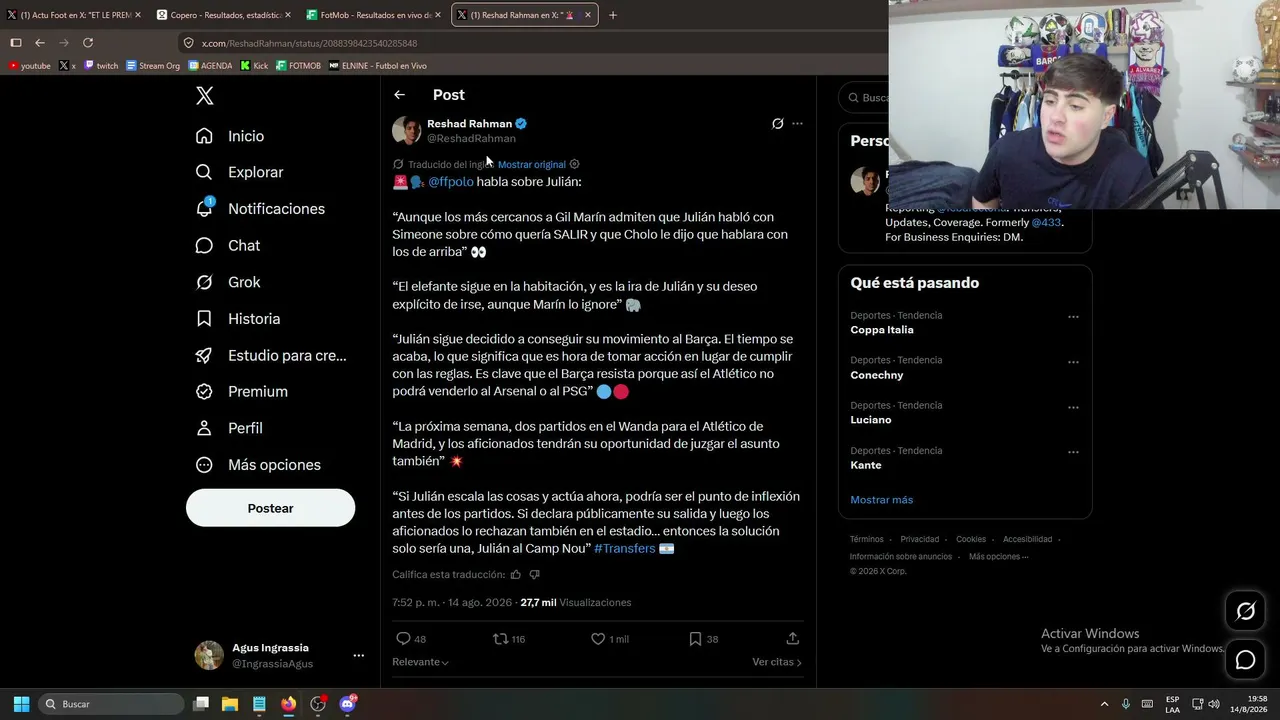Open ELNINE - Futbol en Vivo bookmark

pos(378,66)
